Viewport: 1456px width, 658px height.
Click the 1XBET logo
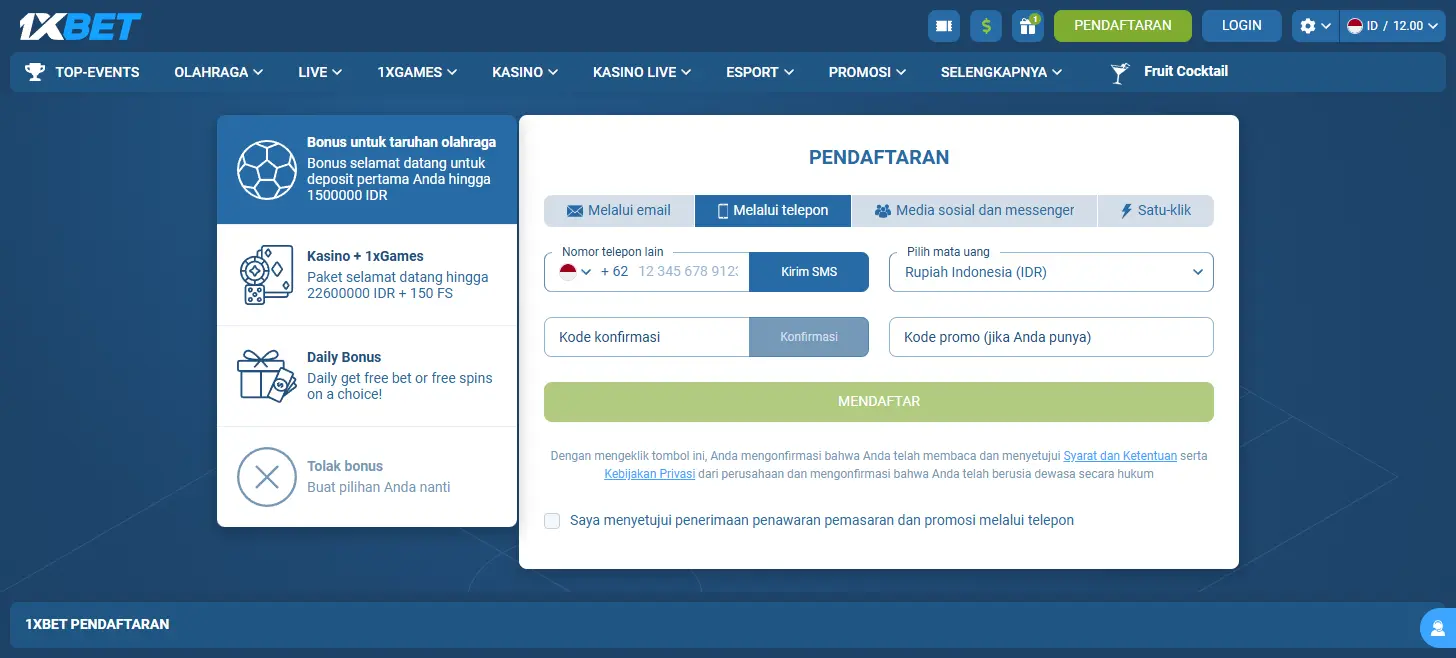pyautogui.click(x=80, y=26)
